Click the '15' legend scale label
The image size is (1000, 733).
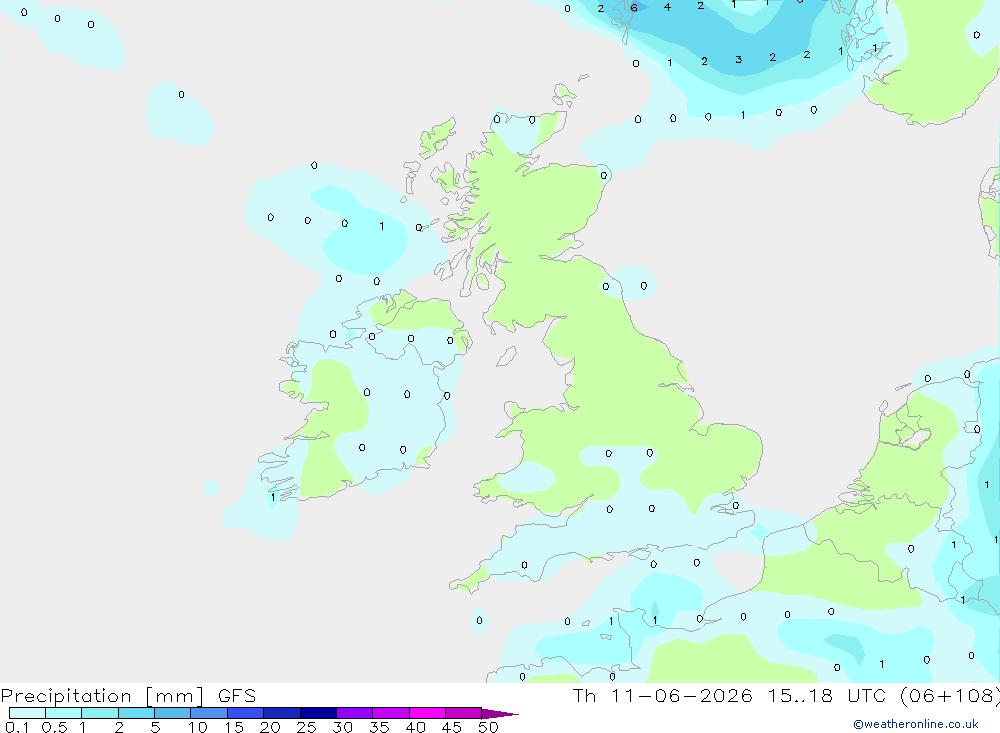234,727
